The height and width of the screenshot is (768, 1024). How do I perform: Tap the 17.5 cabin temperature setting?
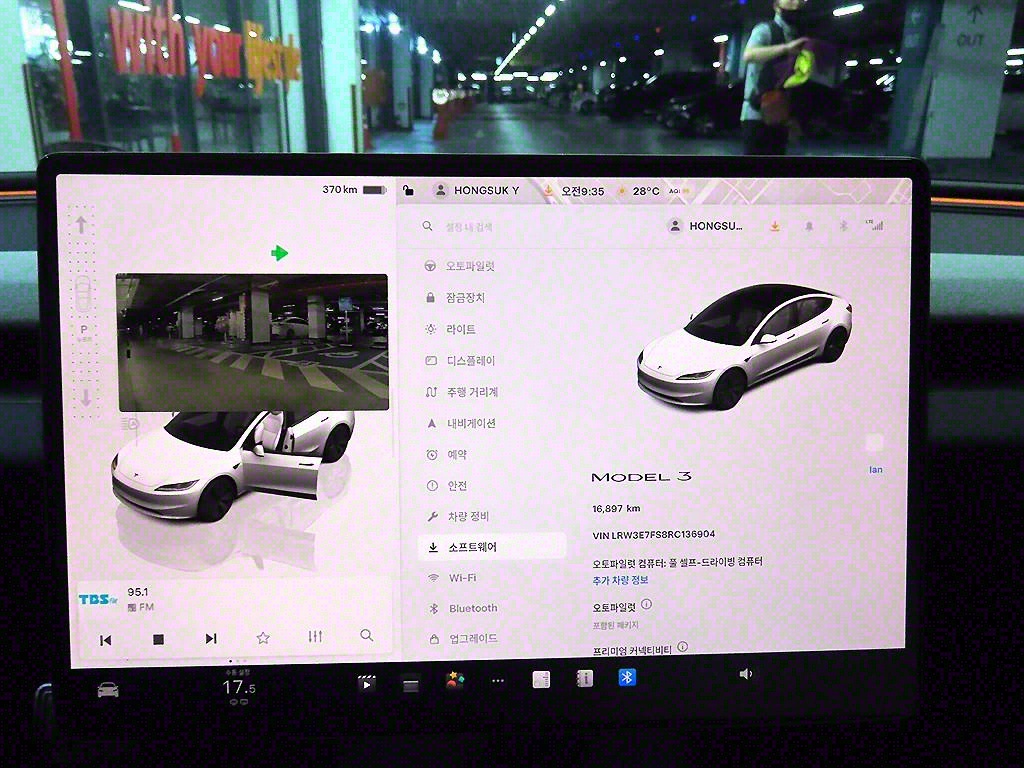(x=238, y=688)
